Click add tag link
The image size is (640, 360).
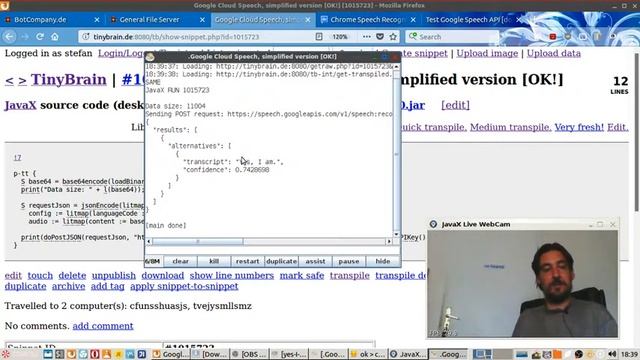tap(107, 286)
